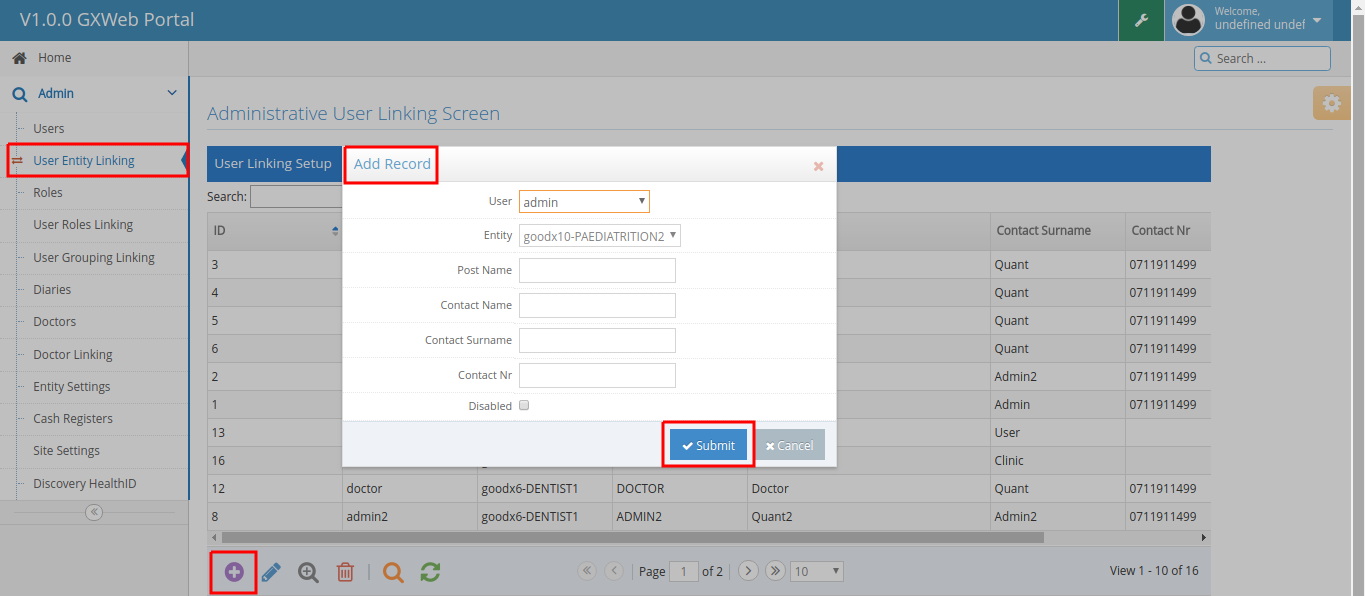Click the green refresh grid icon
Image resolution: width=1365 pixels, height=596 pixels.
(431, 572)
